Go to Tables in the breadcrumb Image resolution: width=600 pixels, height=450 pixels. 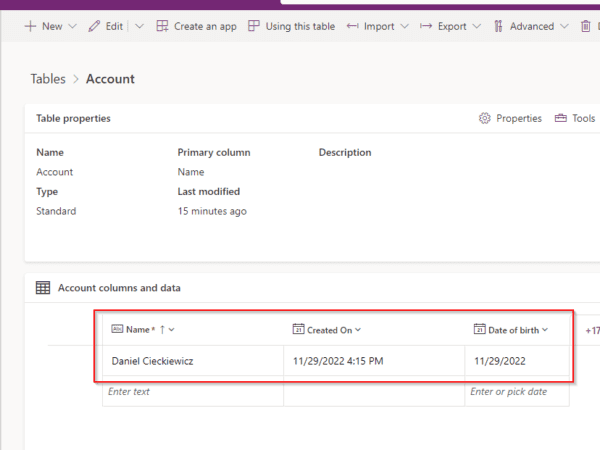[x=47, y=79]
